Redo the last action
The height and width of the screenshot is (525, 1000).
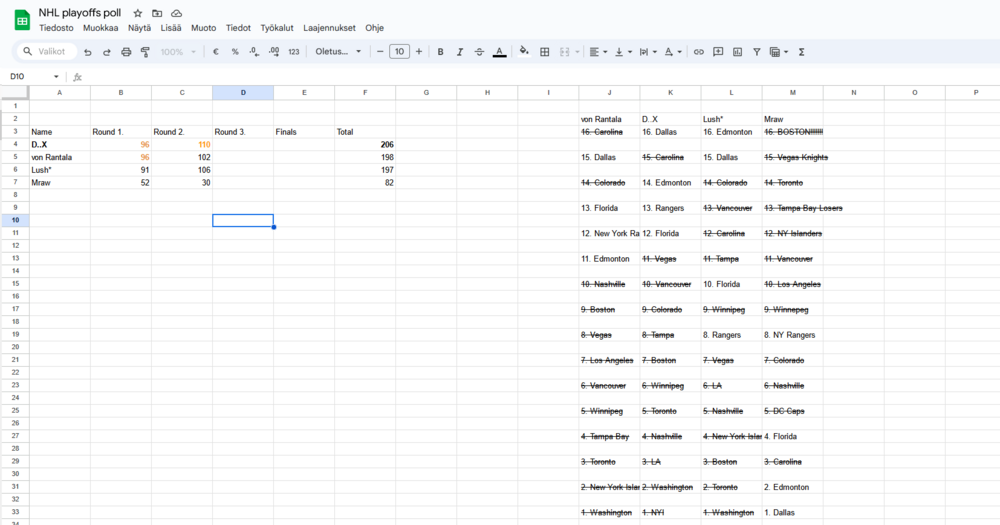(x=107, y=52)
